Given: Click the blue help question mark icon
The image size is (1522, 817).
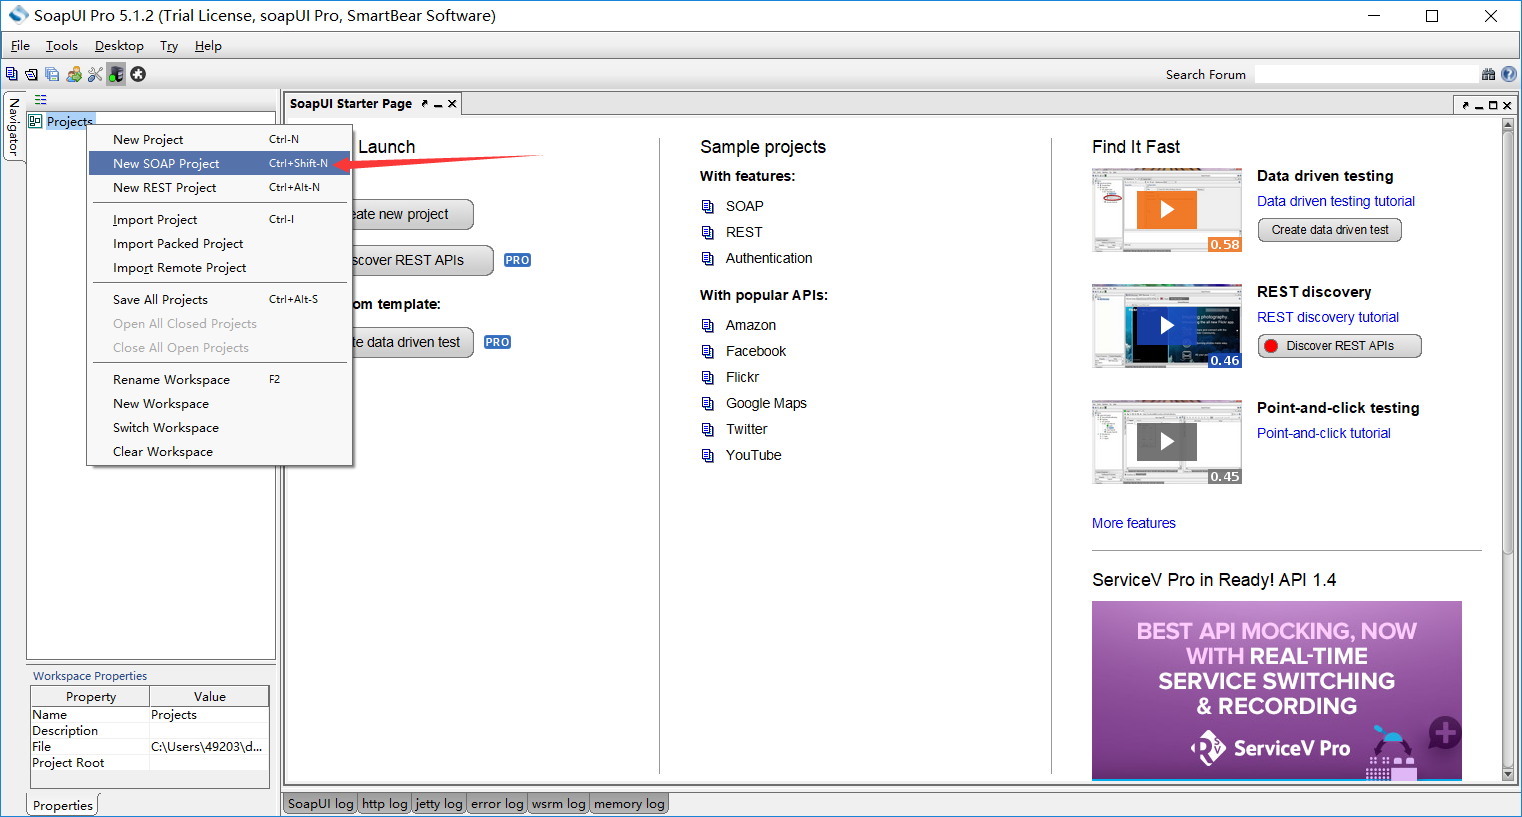Looking at the screenshot, I should [1509, 74].
